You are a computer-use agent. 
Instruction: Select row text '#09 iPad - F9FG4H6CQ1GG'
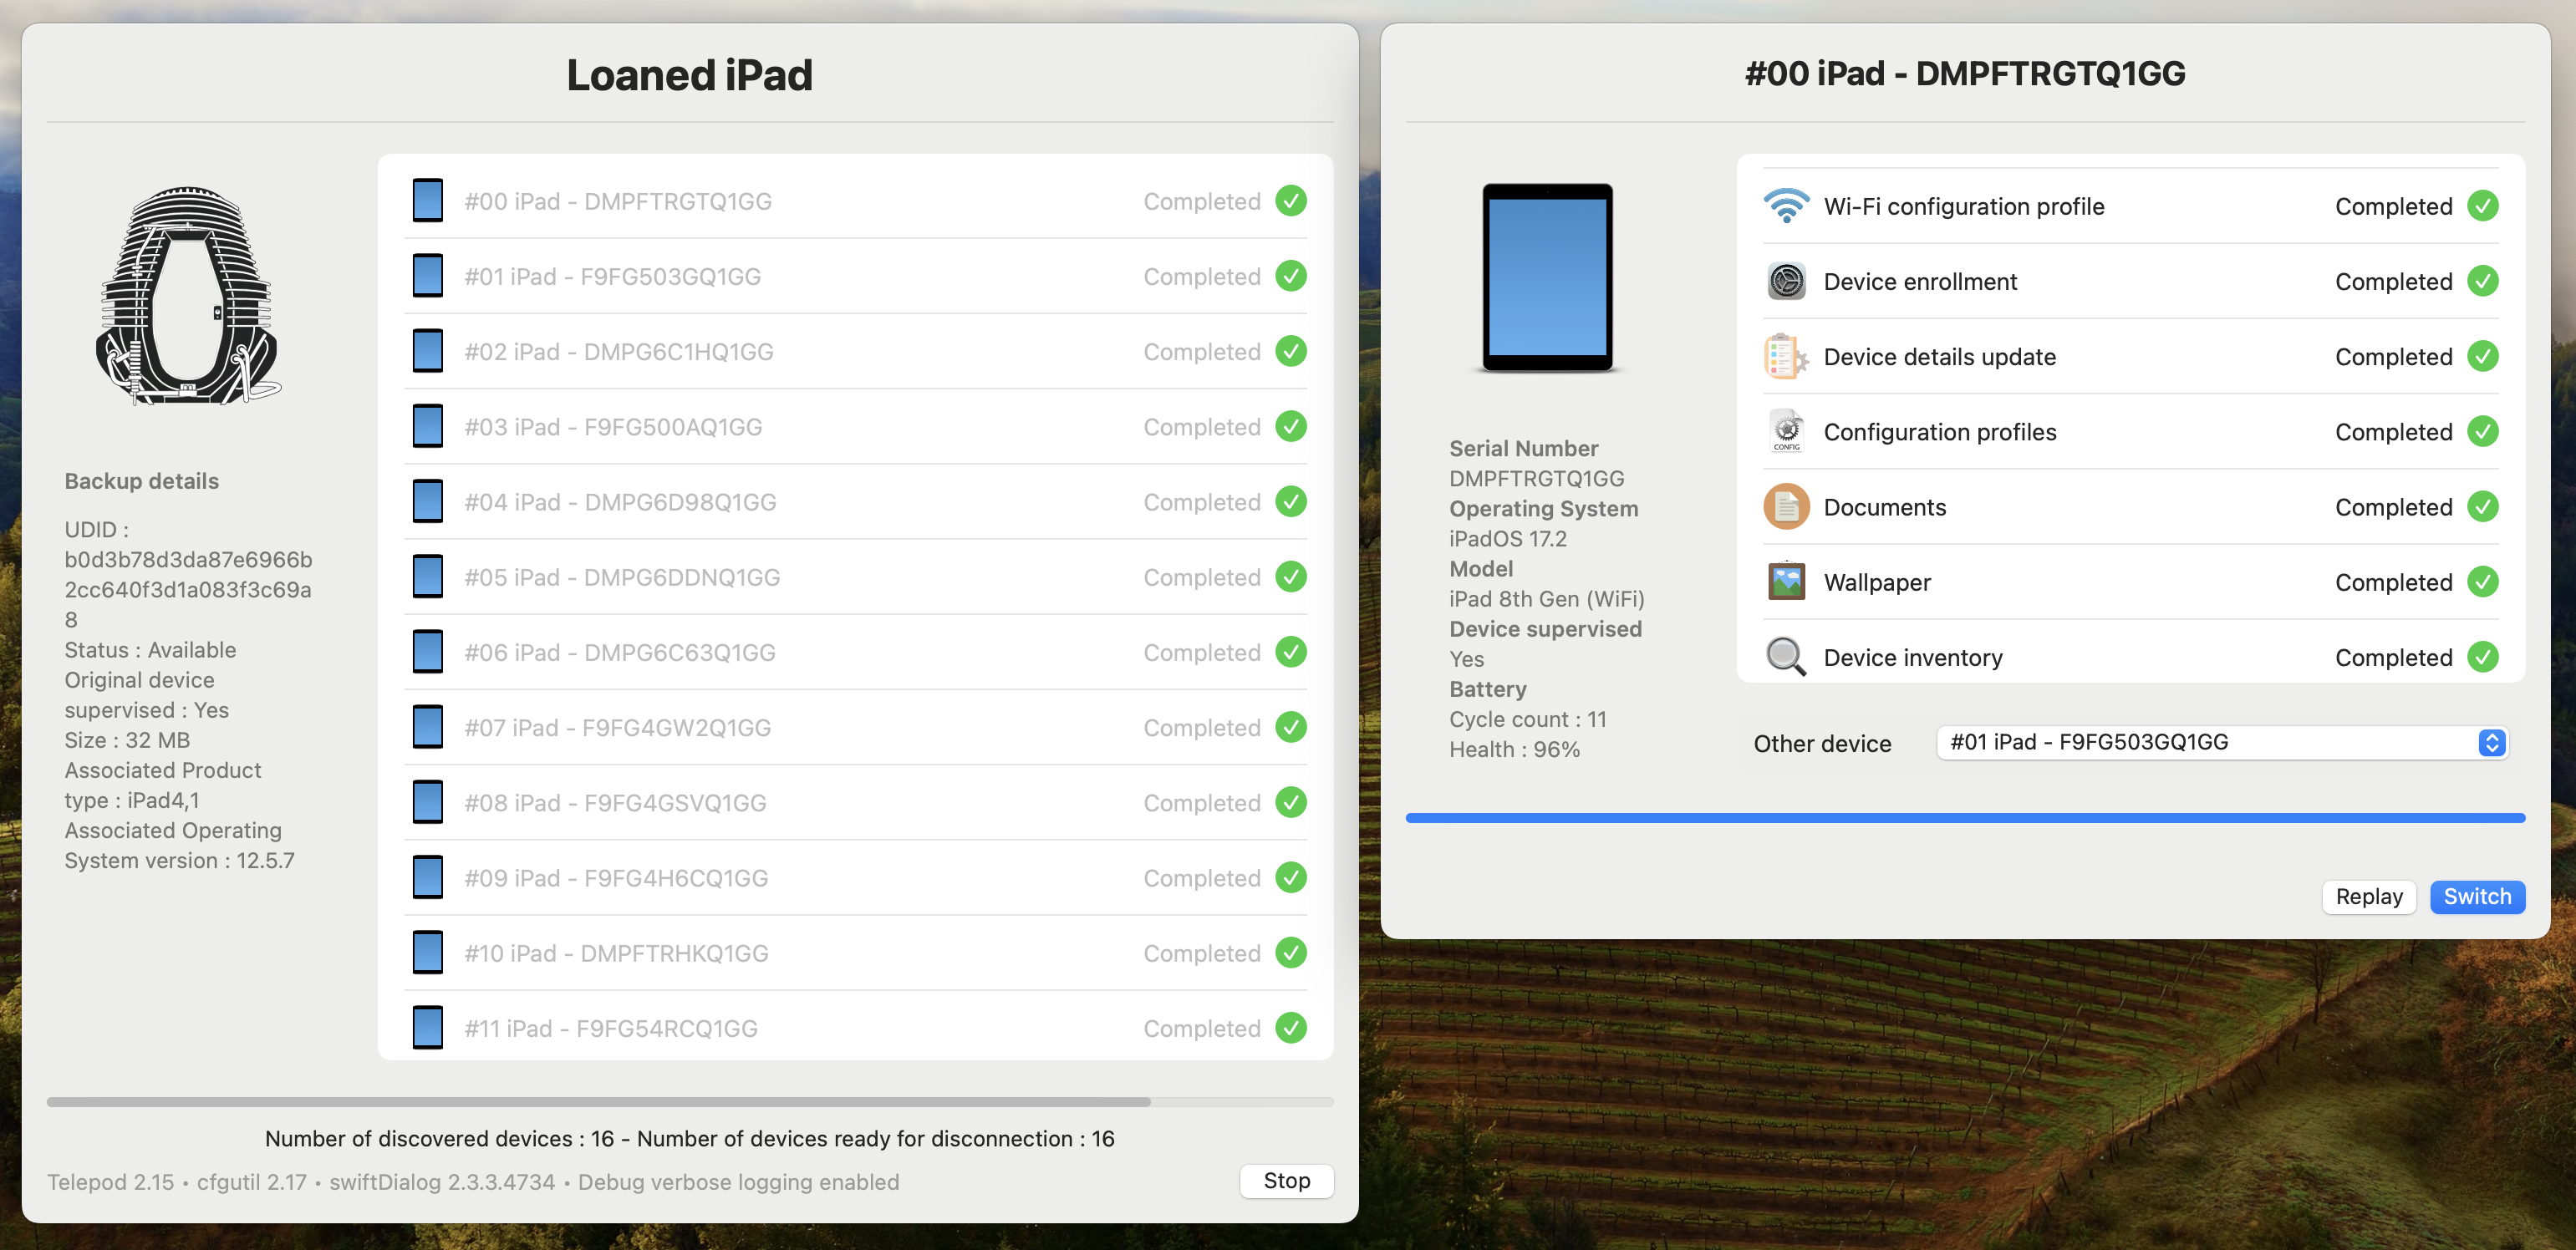point(616,878)
